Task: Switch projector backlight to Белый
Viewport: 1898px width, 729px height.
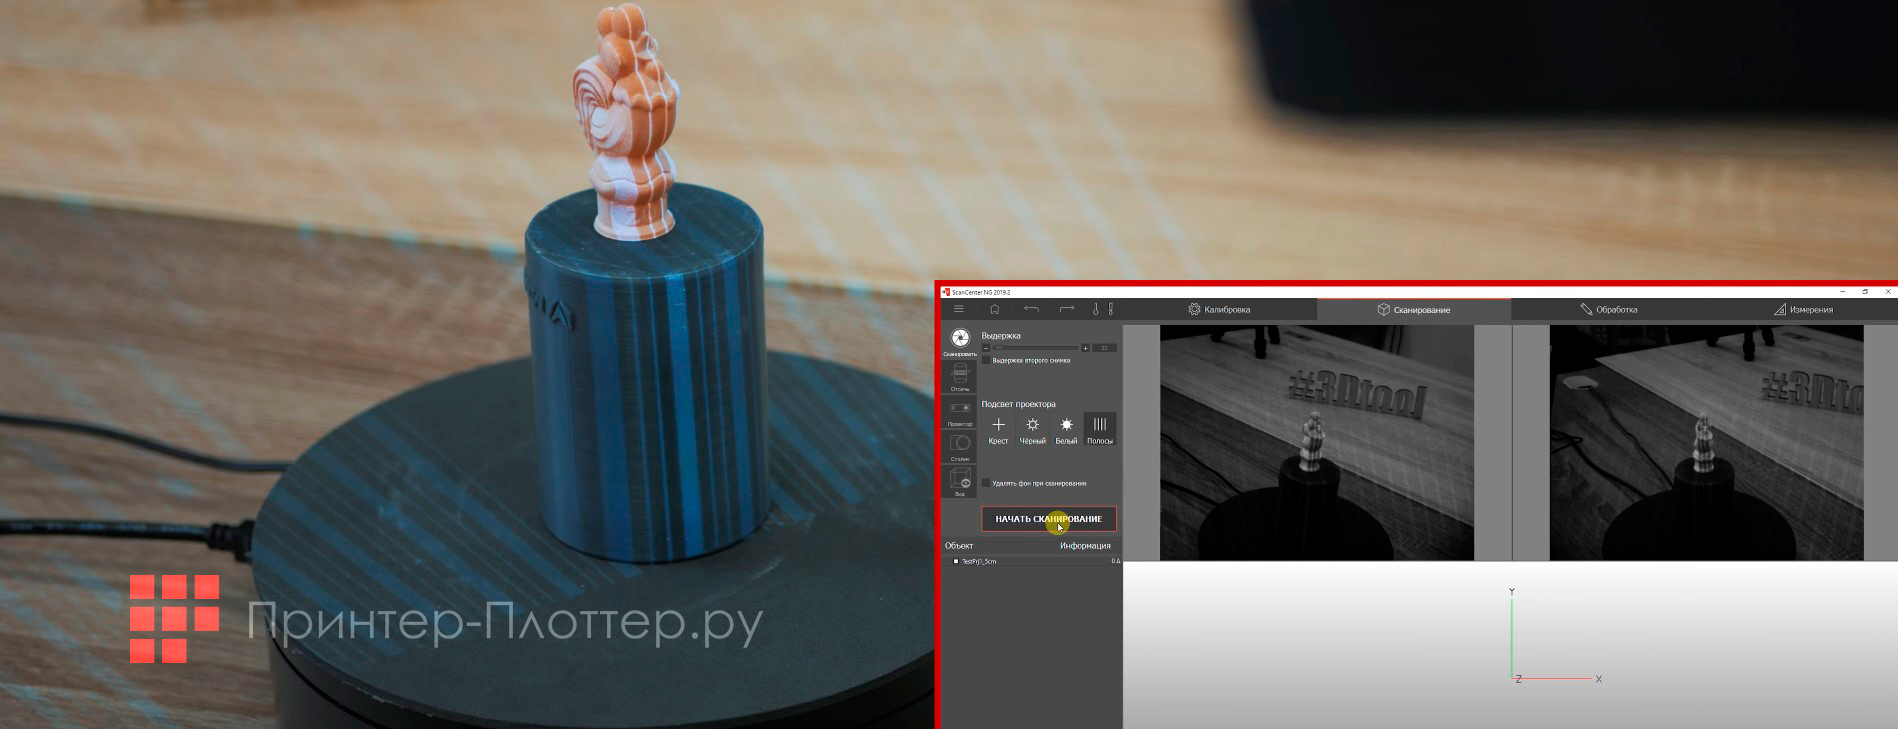Action: point(1066,429)
